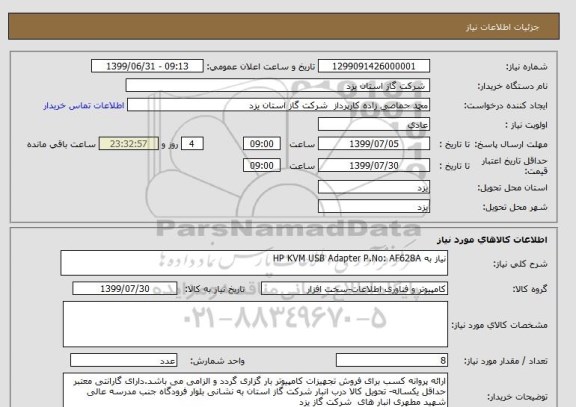This screenshot has width=576, height=407.
Task: Click response deadline time 09:00 field
Action: (x=262, y=144)
